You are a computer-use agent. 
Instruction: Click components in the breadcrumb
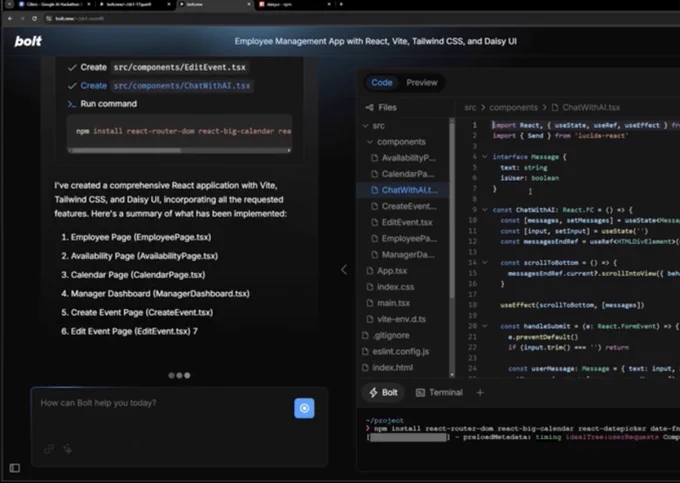(513, 108)
